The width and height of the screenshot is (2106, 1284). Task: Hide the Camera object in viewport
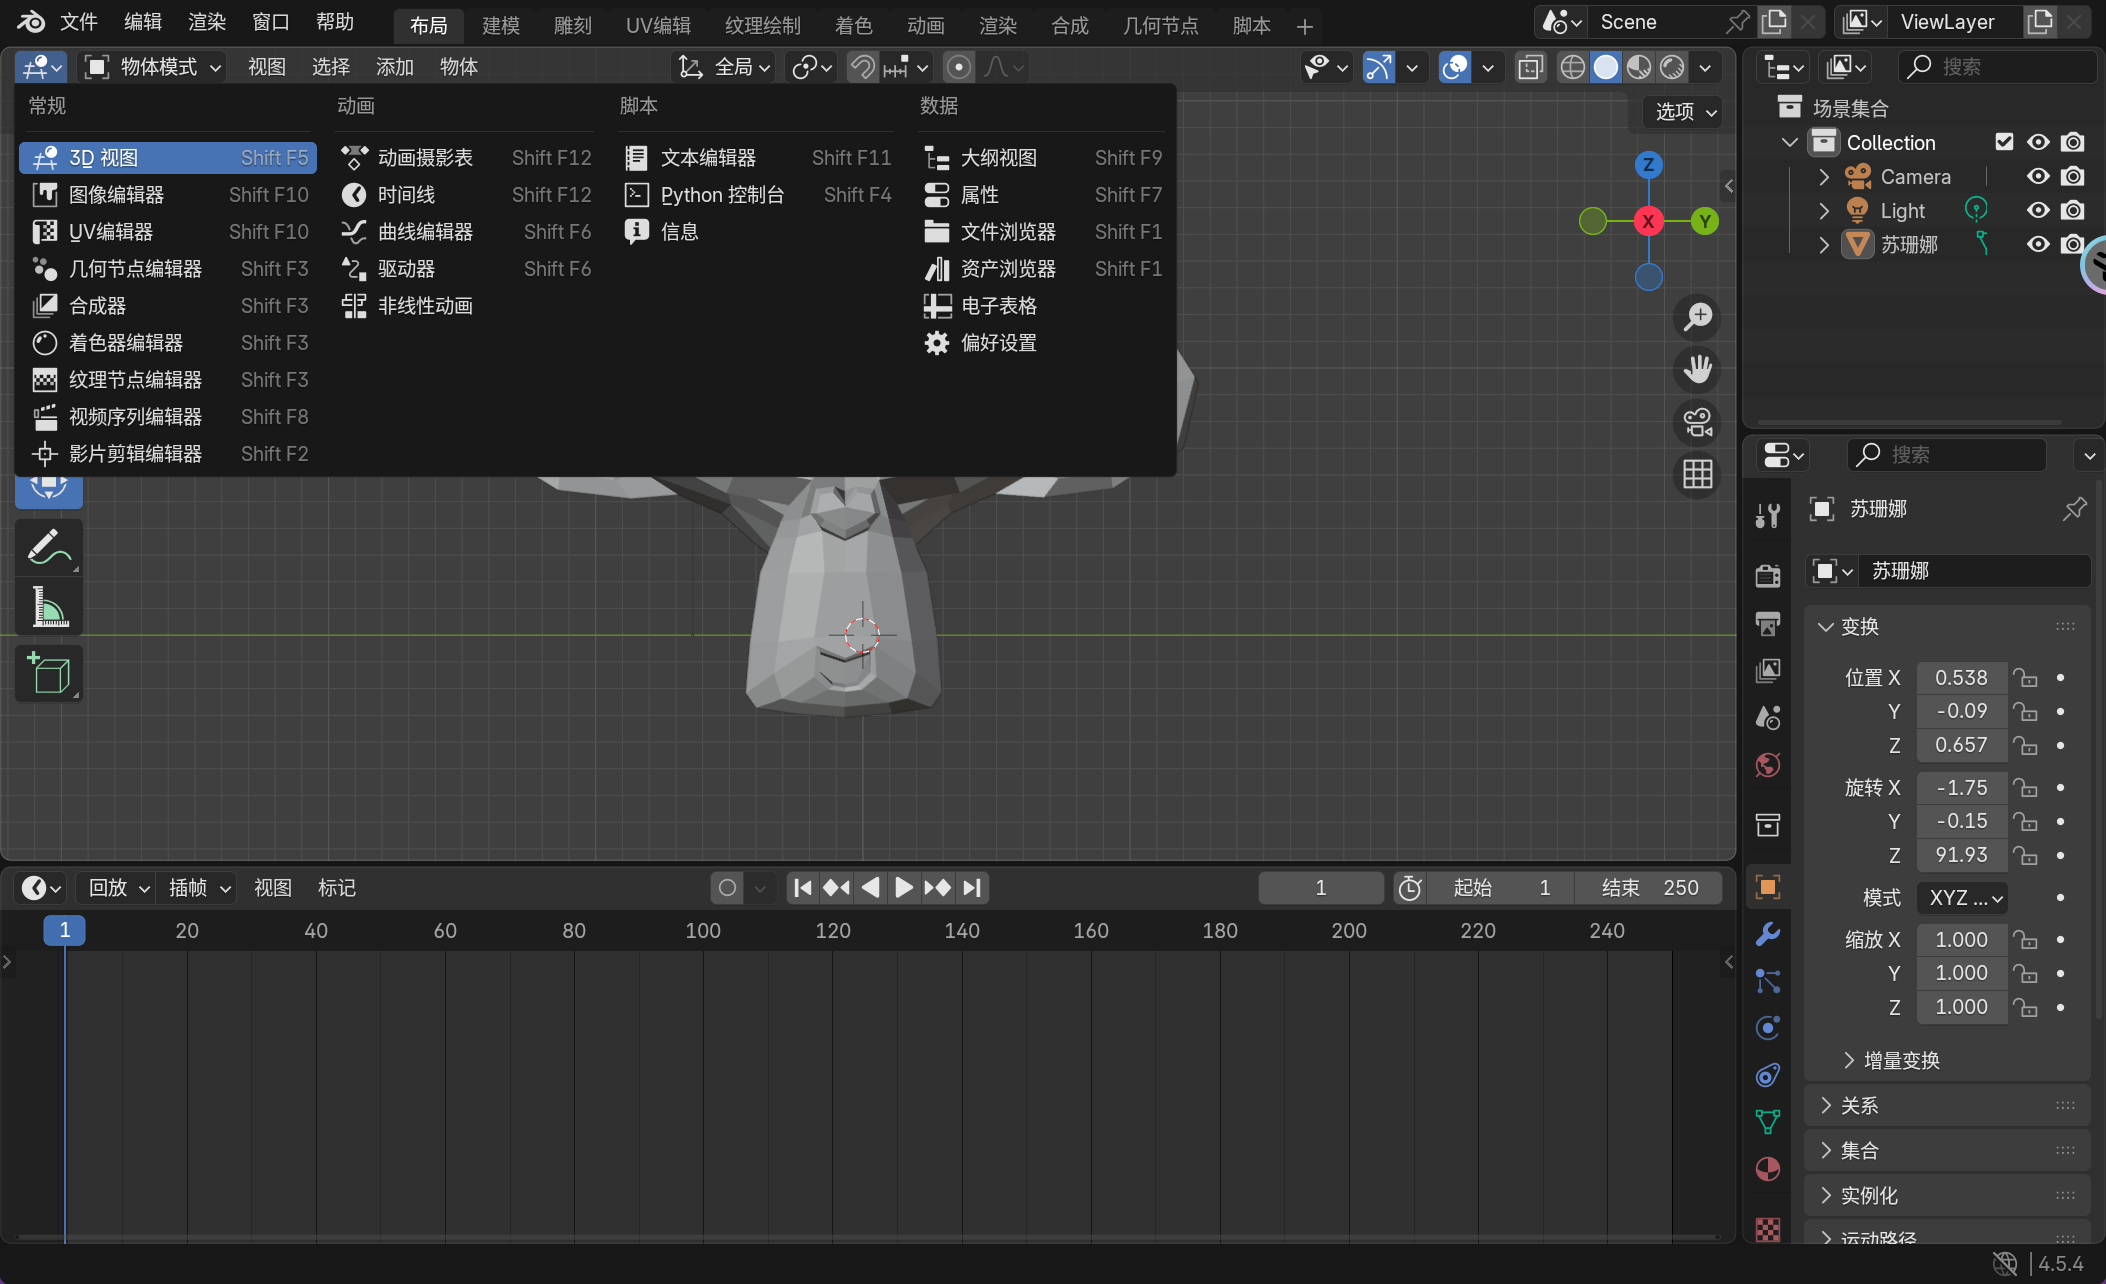[2037, 177]
